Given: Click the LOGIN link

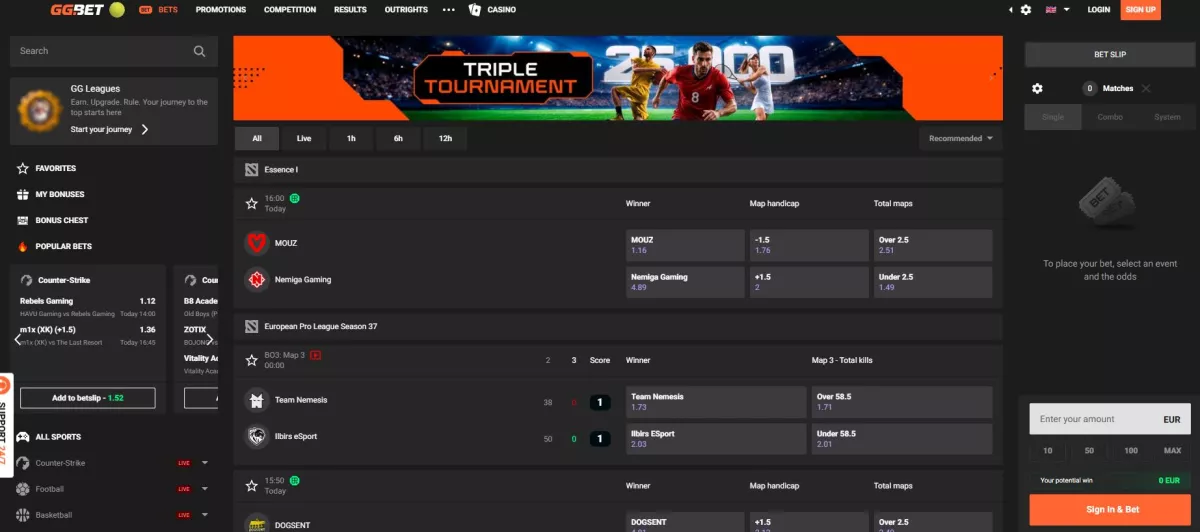Looking at the screenshot, I should coord(1099,10).
